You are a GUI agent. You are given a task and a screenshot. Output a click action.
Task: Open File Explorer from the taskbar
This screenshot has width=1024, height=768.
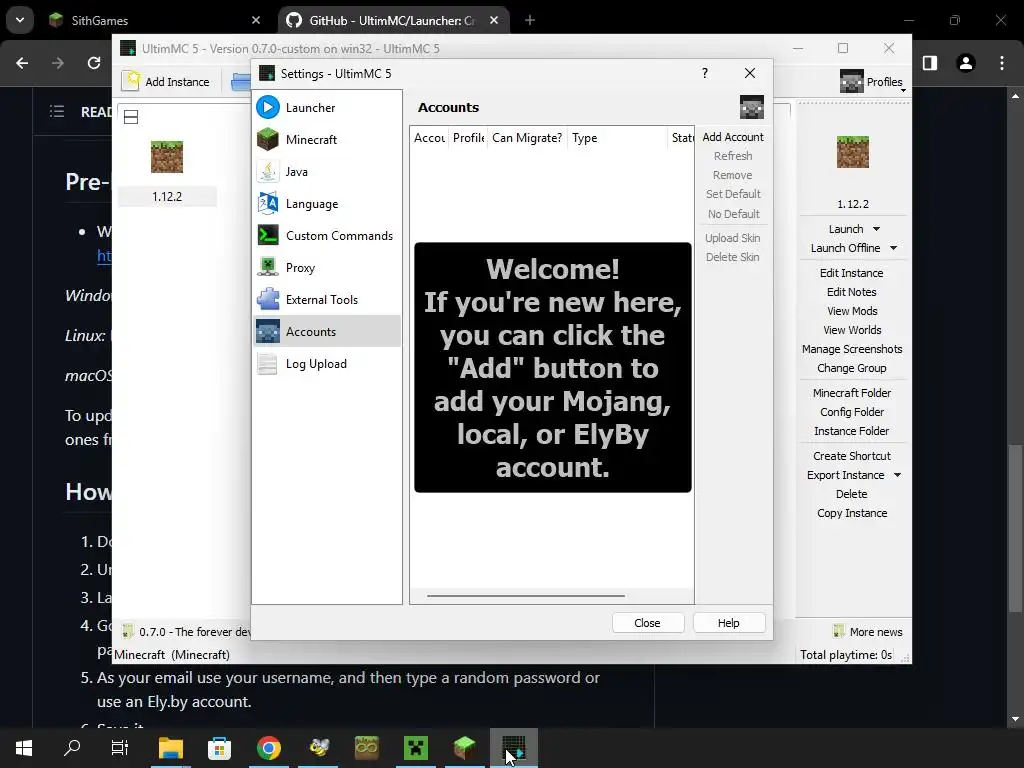pos(170,748)
